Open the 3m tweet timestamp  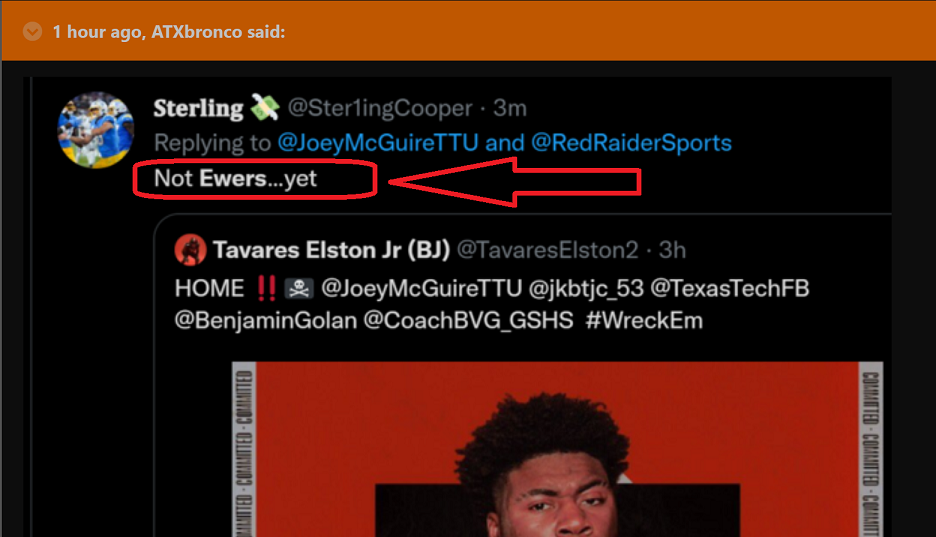click(x=510, y=109)
